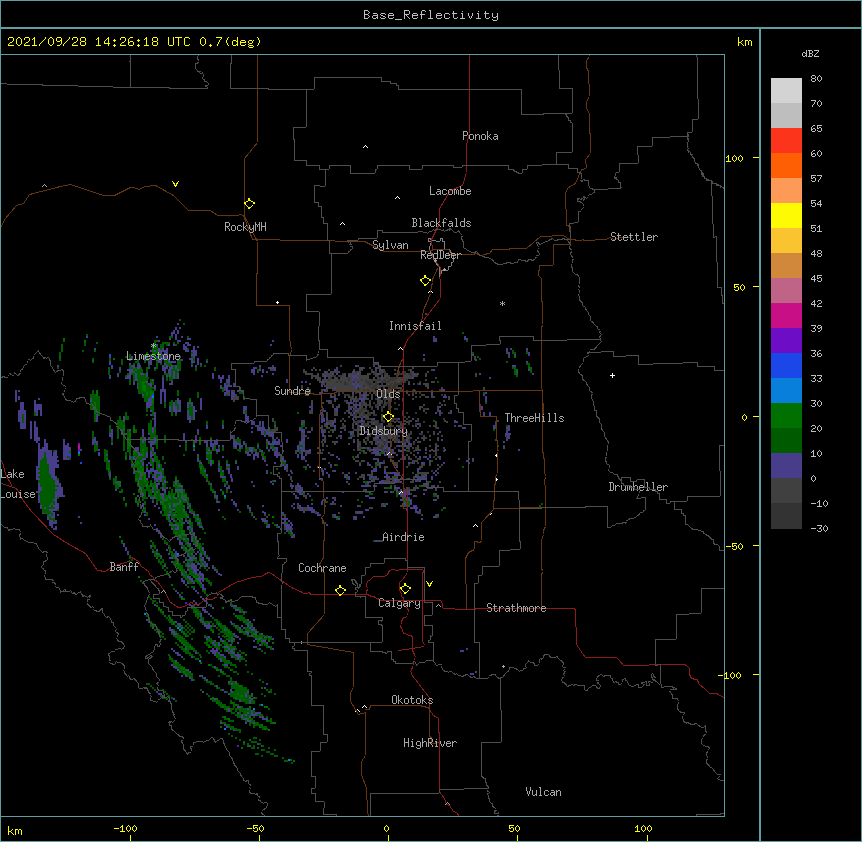The height and width of the screenshot is (842, 862).
Task: Select the white asterisk marker above Limestone
Action: (x=154, y=346)
